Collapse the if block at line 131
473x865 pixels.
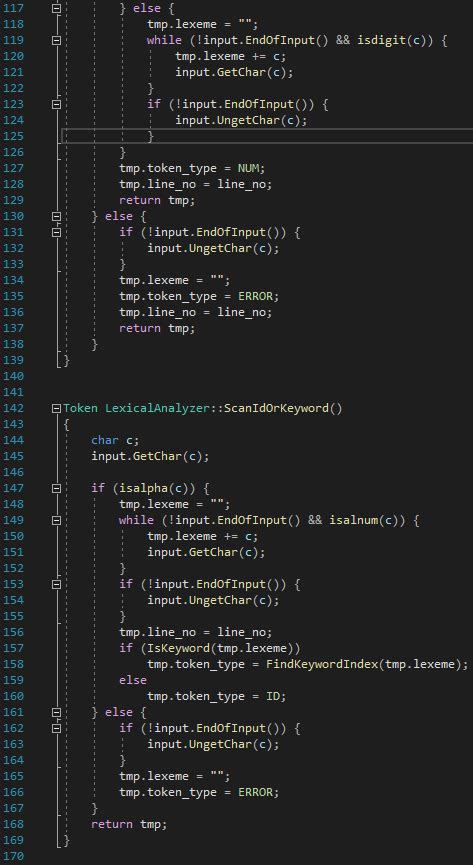(x=56, y=232)
